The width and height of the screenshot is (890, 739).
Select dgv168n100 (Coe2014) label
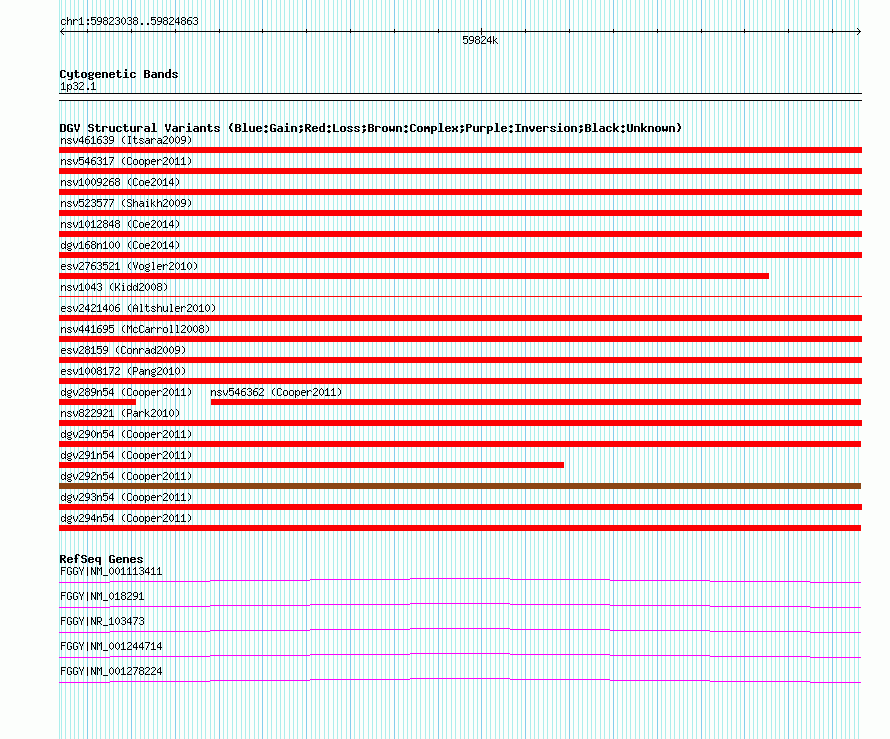(120, 245)
